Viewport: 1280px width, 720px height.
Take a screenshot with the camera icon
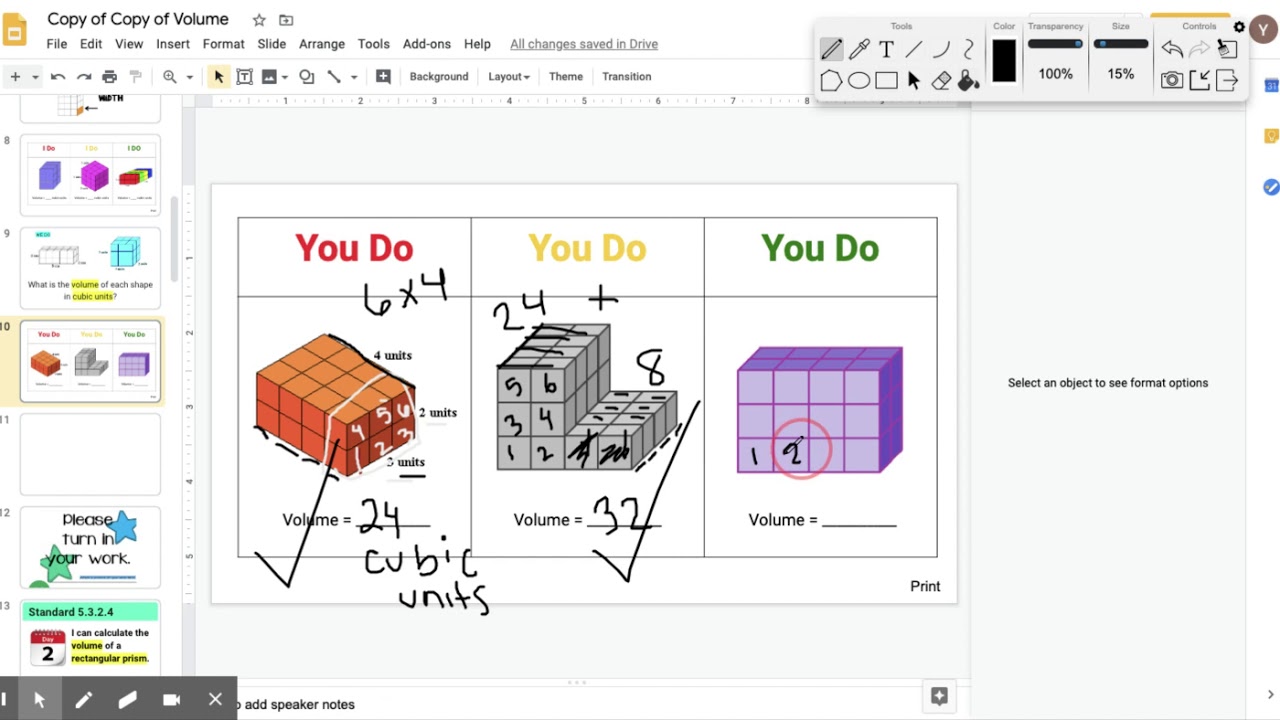1172,80
